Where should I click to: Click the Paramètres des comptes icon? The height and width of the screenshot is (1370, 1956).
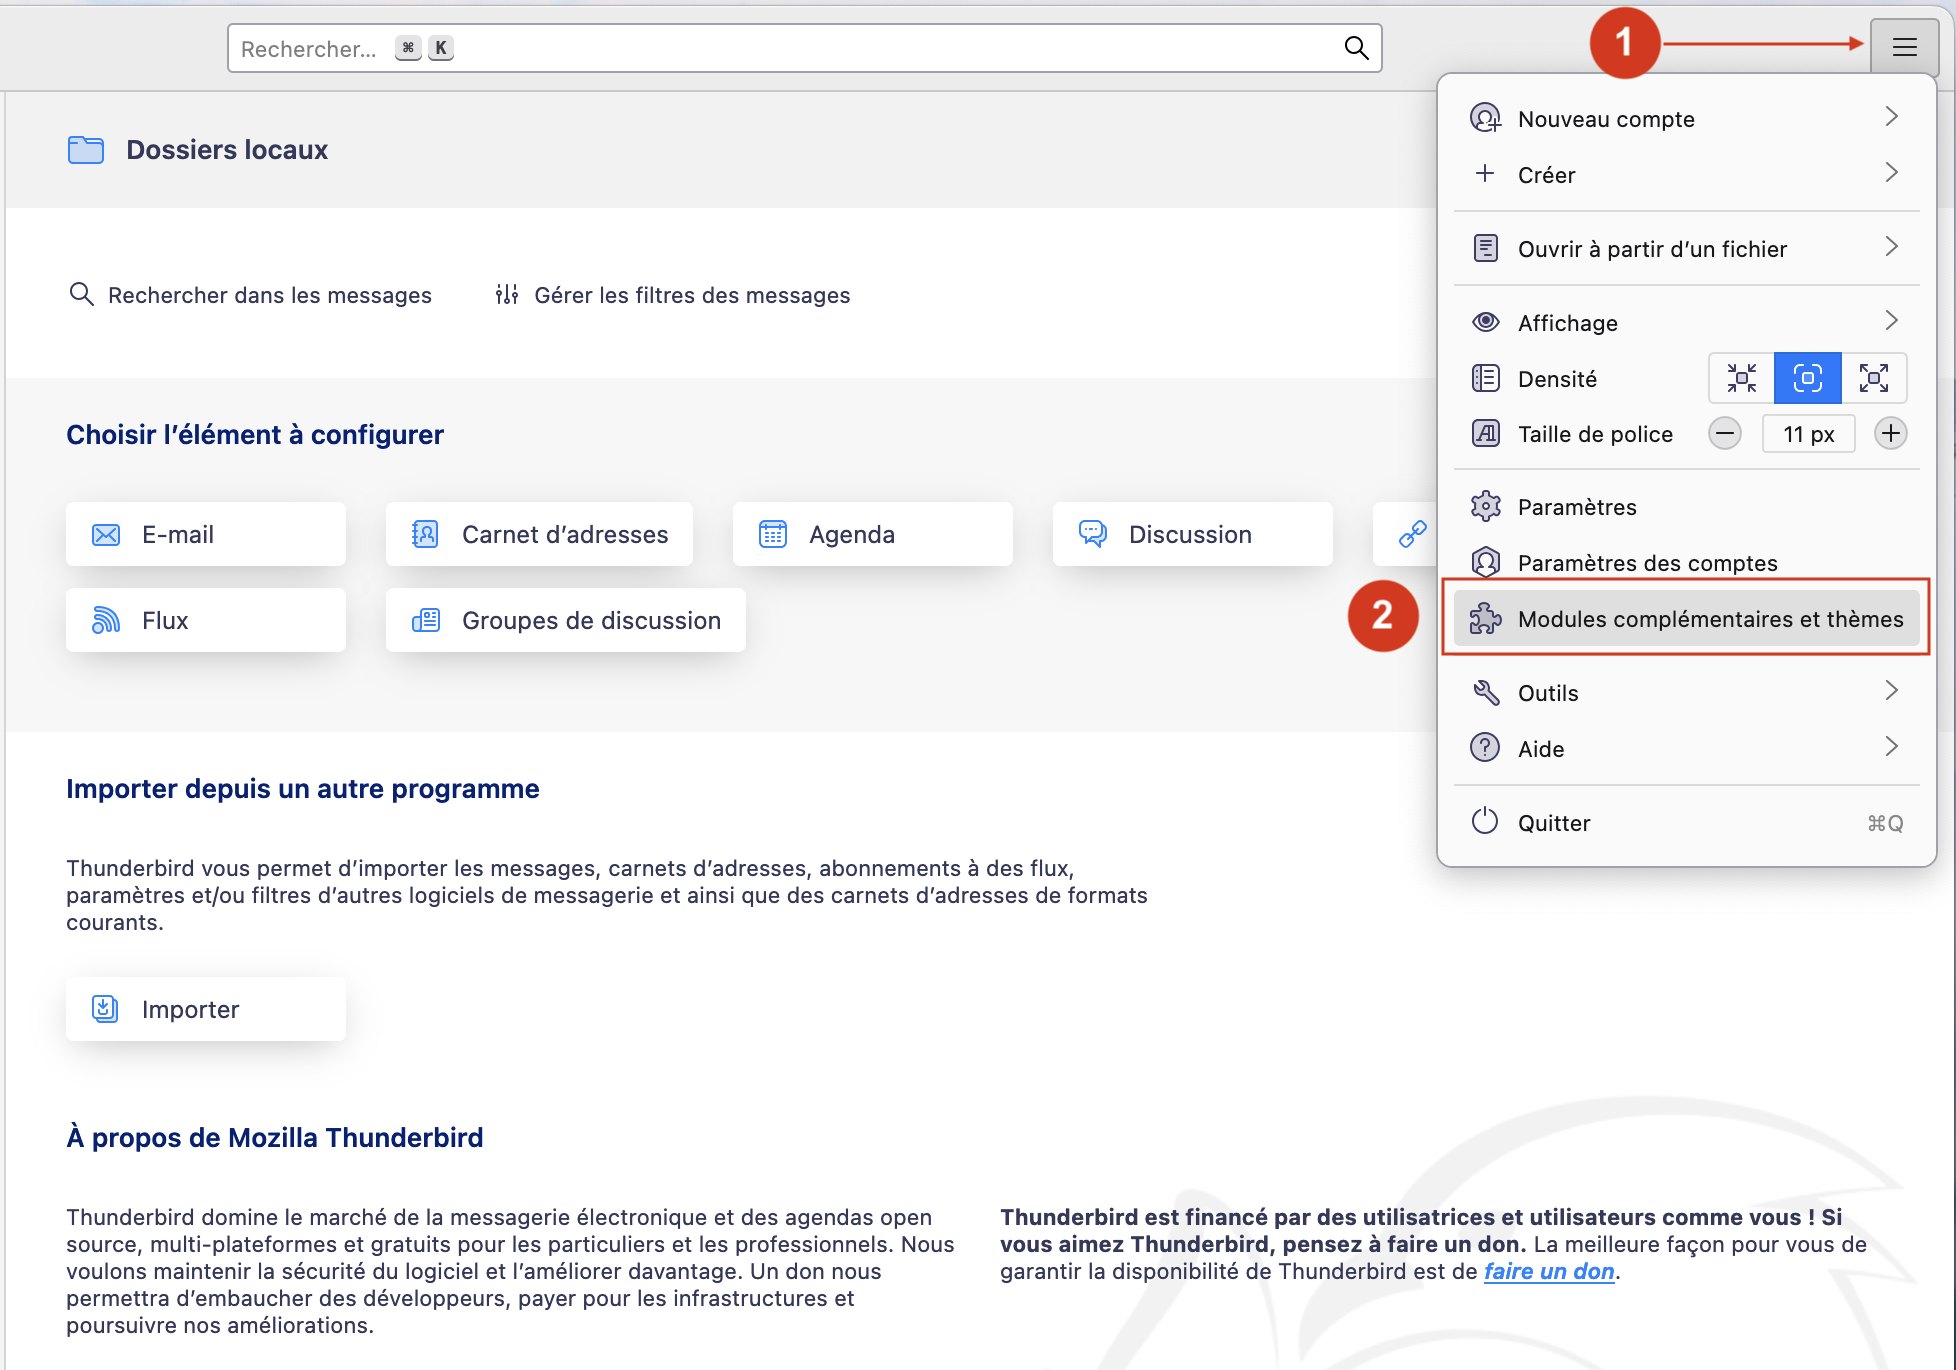tap(1486, 562)
